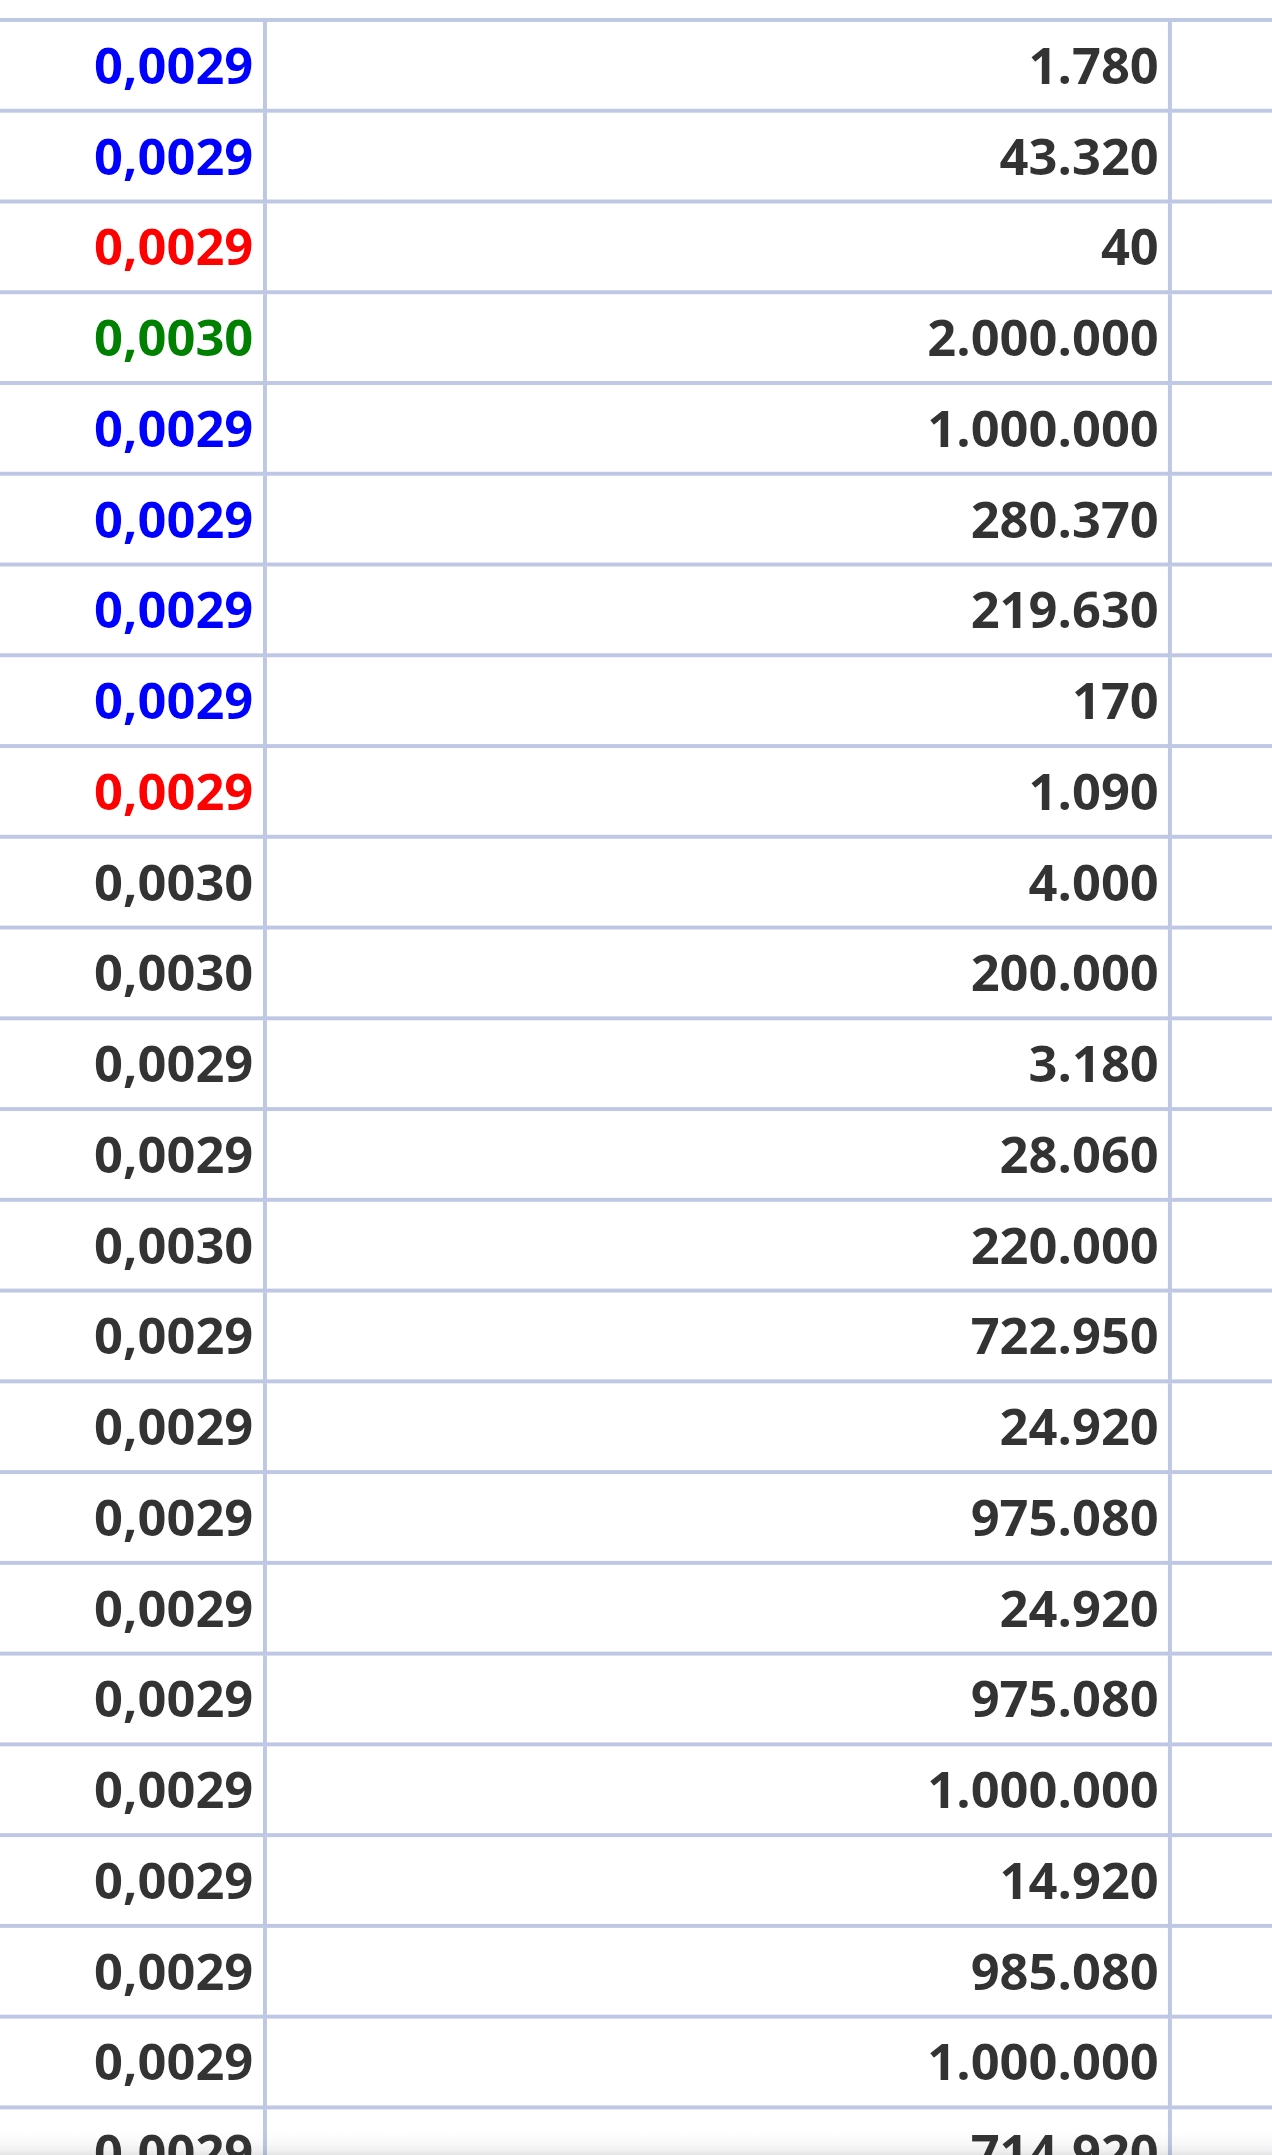Select the first red 0,0029 price above 0,0030
Image resolution: width=1272 pixels, height=2155 pixels.
click(173, 247)
